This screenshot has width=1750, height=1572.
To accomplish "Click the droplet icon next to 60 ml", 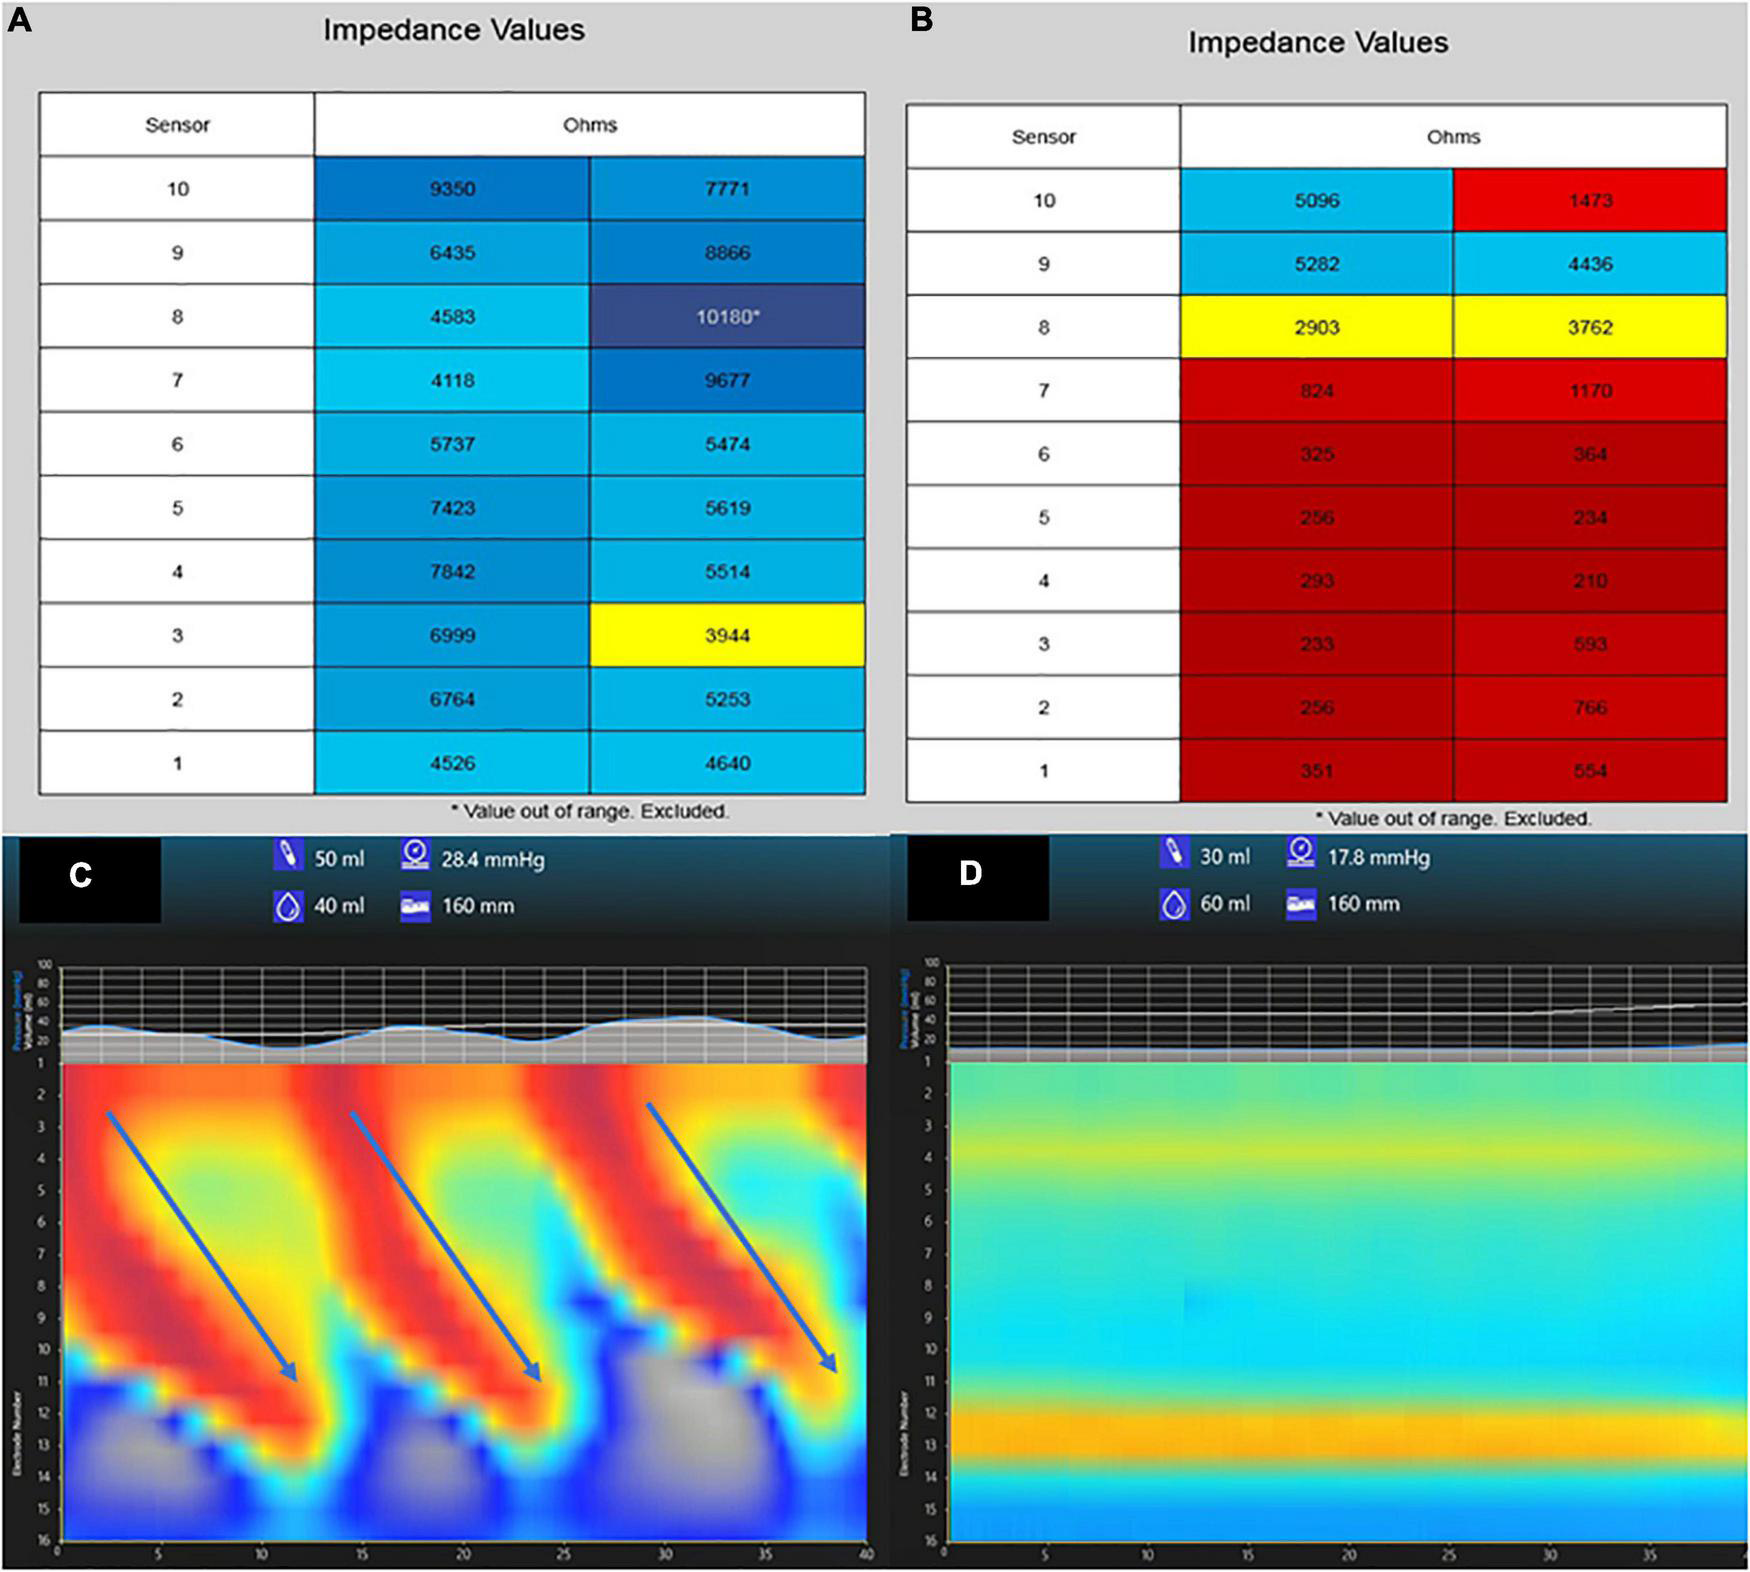I will coord(1173,904).
